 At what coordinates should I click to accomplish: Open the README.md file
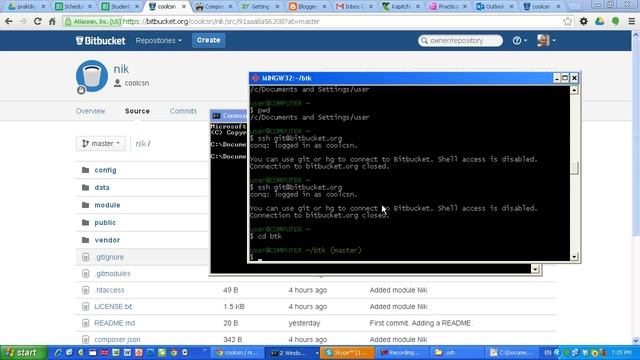(x=115, y=323)
